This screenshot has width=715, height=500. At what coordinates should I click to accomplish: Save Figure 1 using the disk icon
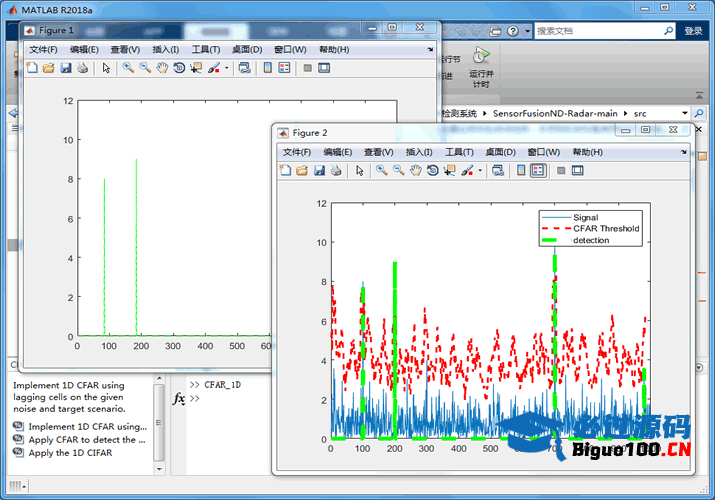66,68
